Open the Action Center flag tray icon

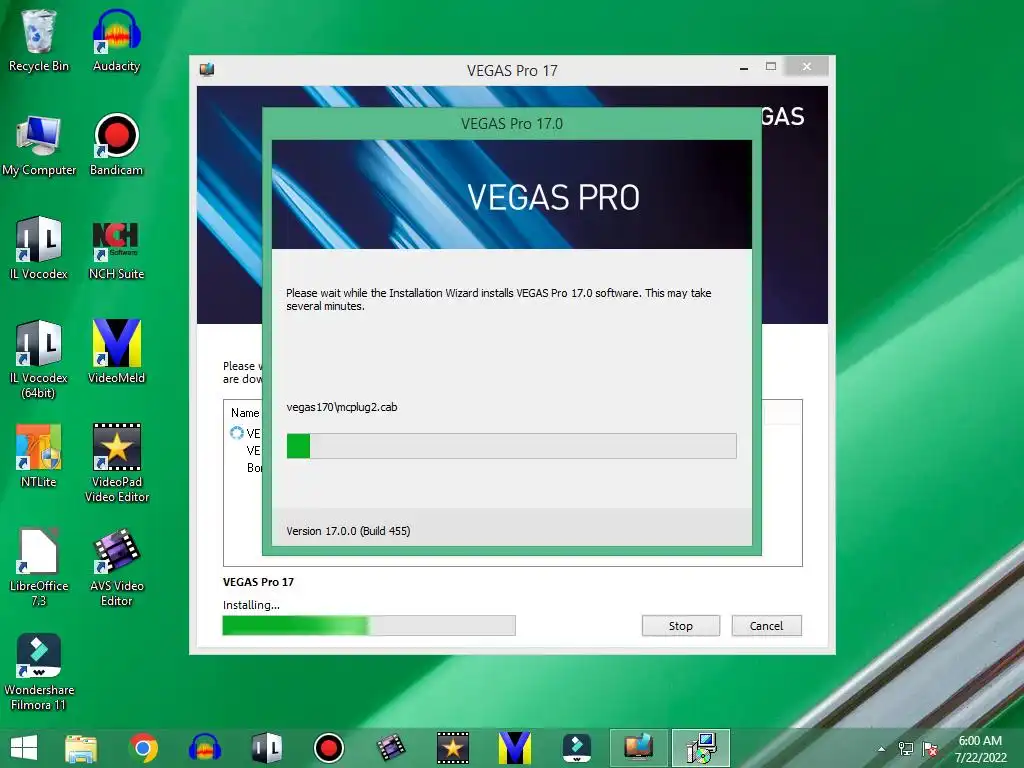[x=930, y=749]
